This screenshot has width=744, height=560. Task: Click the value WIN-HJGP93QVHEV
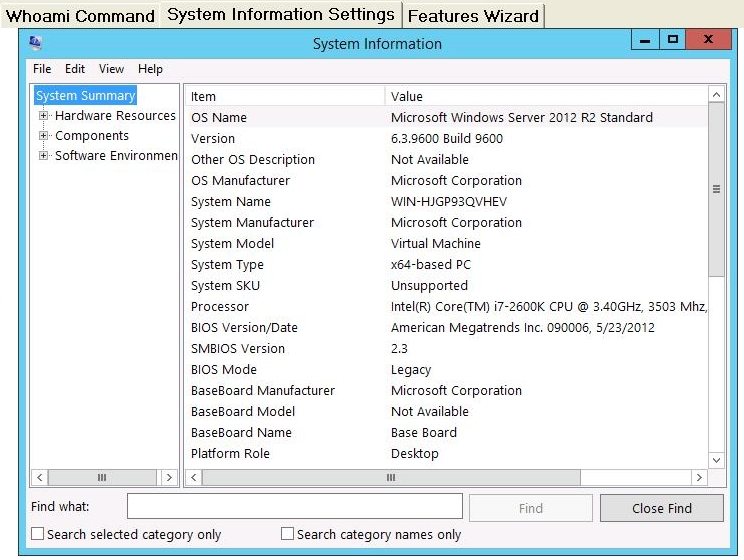pyautogui.click(x=449, y=201)
